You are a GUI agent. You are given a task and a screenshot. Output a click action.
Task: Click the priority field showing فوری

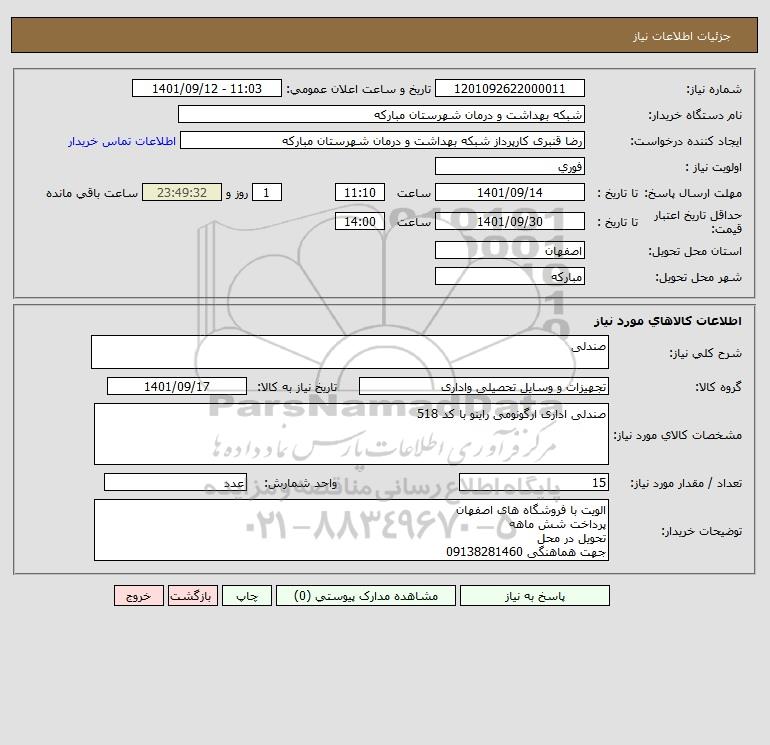point(510,166)
